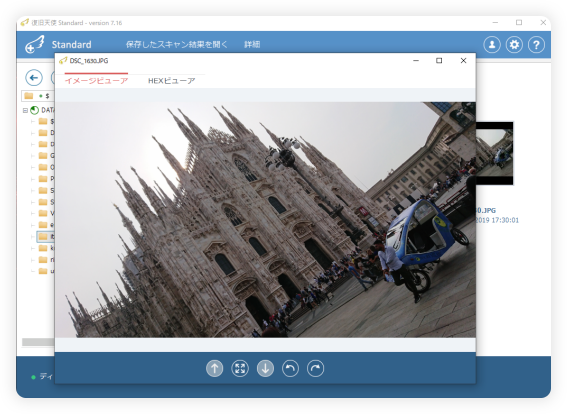Open the settings gear in the main window

(x=514, y=45)
